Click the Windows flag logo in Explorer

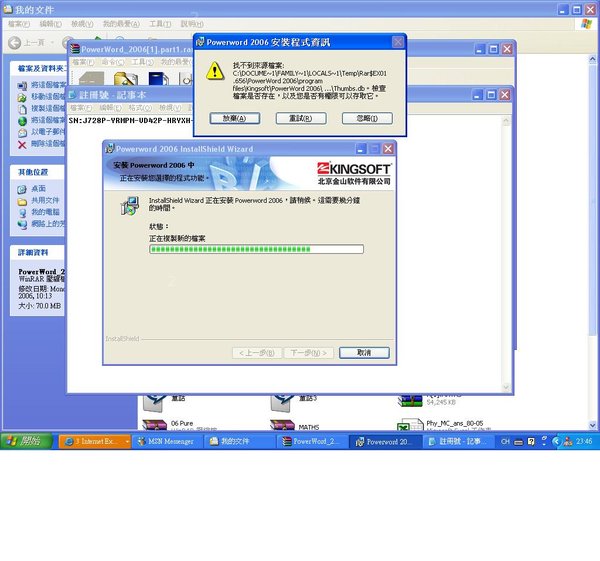click(586, 24)
